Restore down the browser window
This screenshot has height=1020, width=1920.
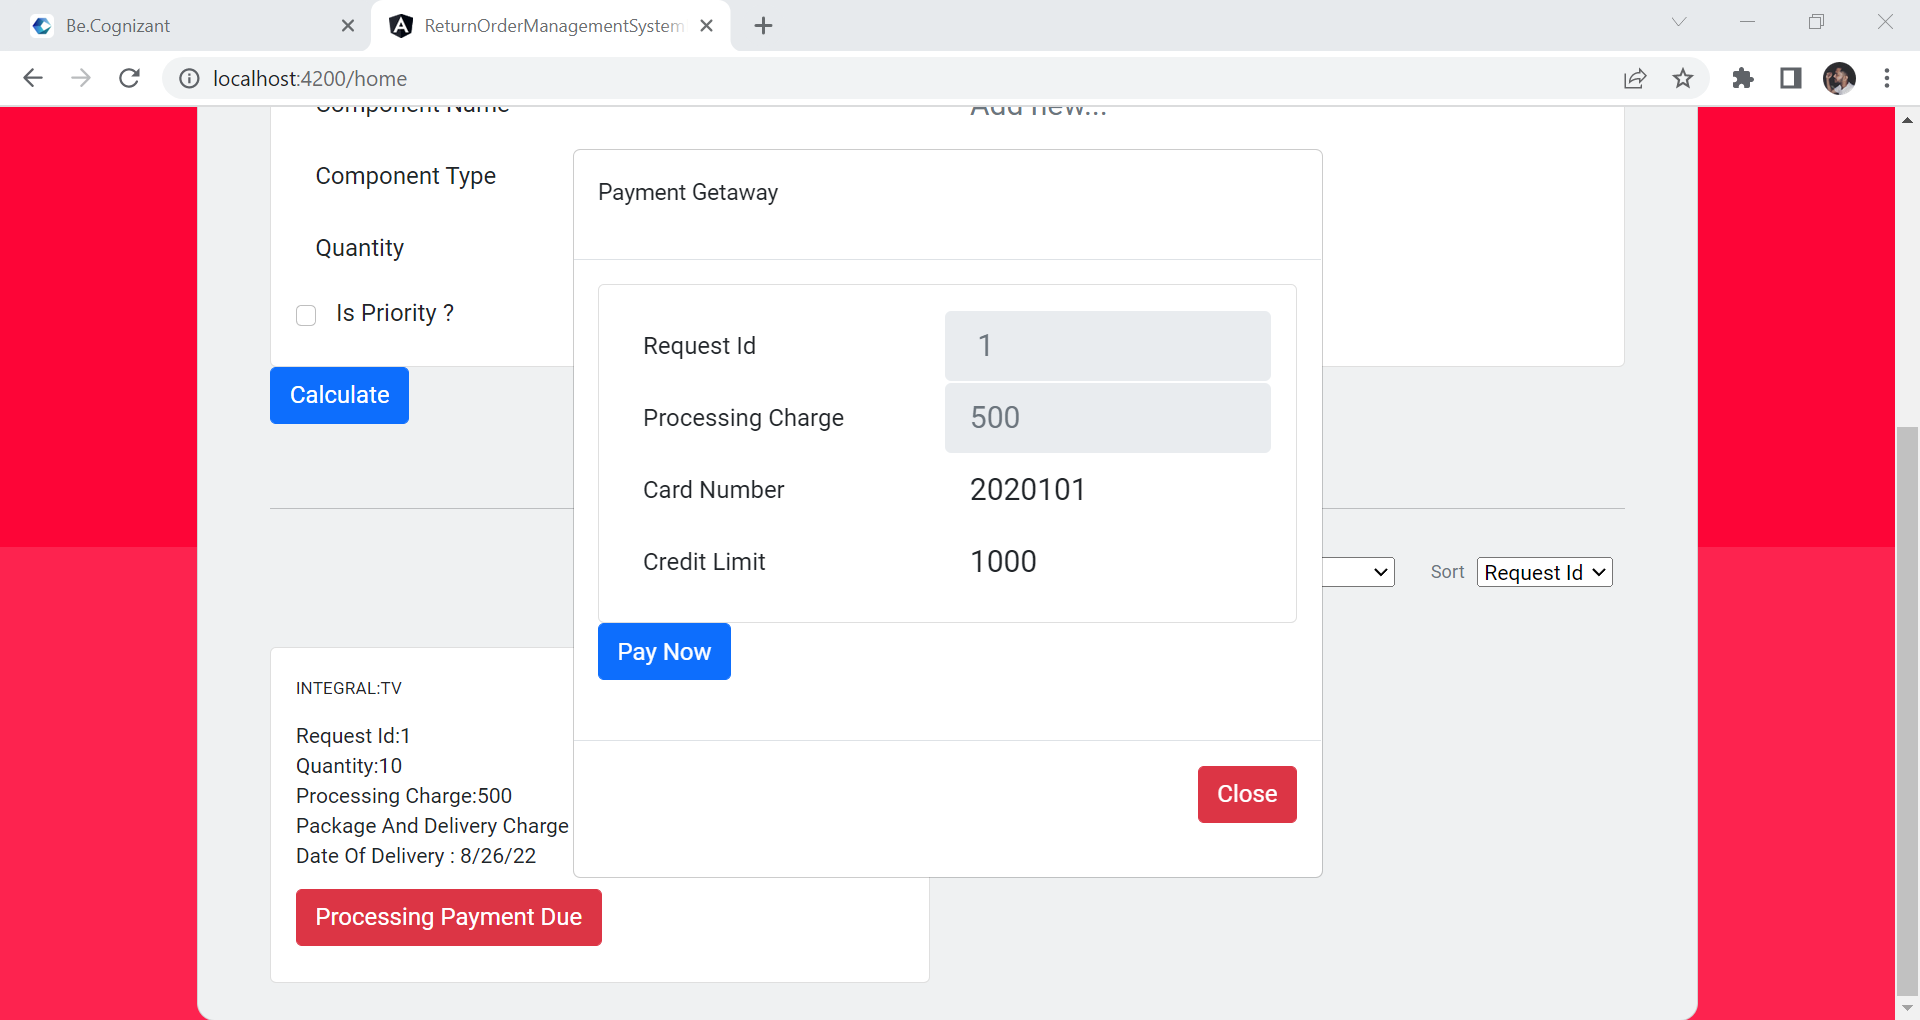(x=1816, y=22)
